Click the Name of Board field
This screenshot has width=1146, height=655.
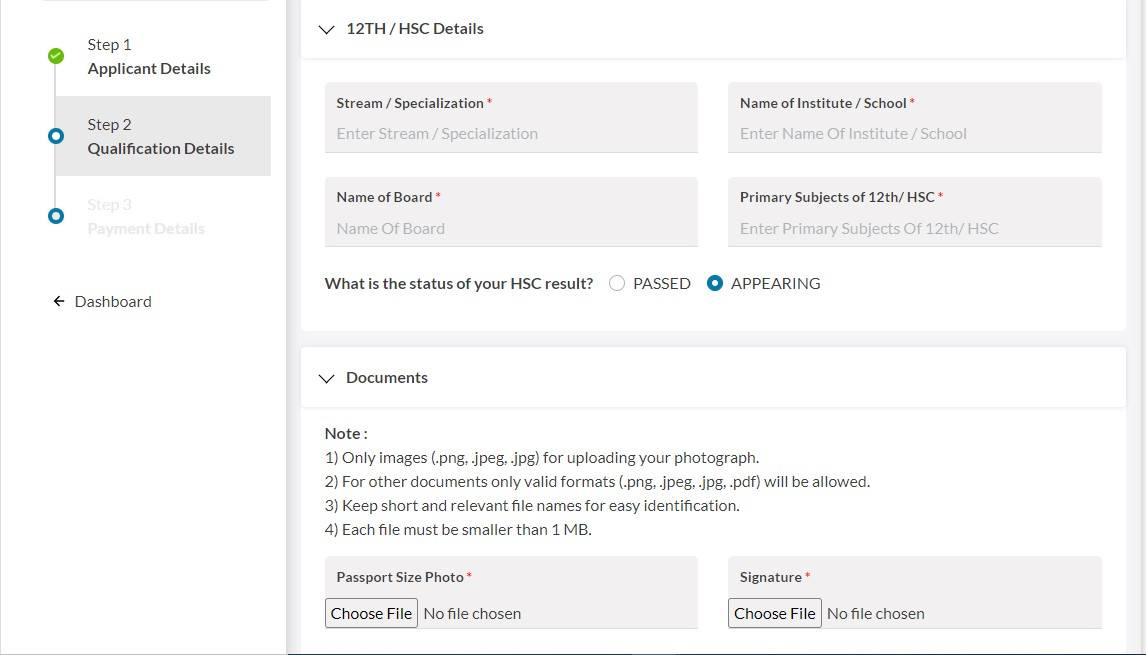pyautogui.click(x=510, y=229)
